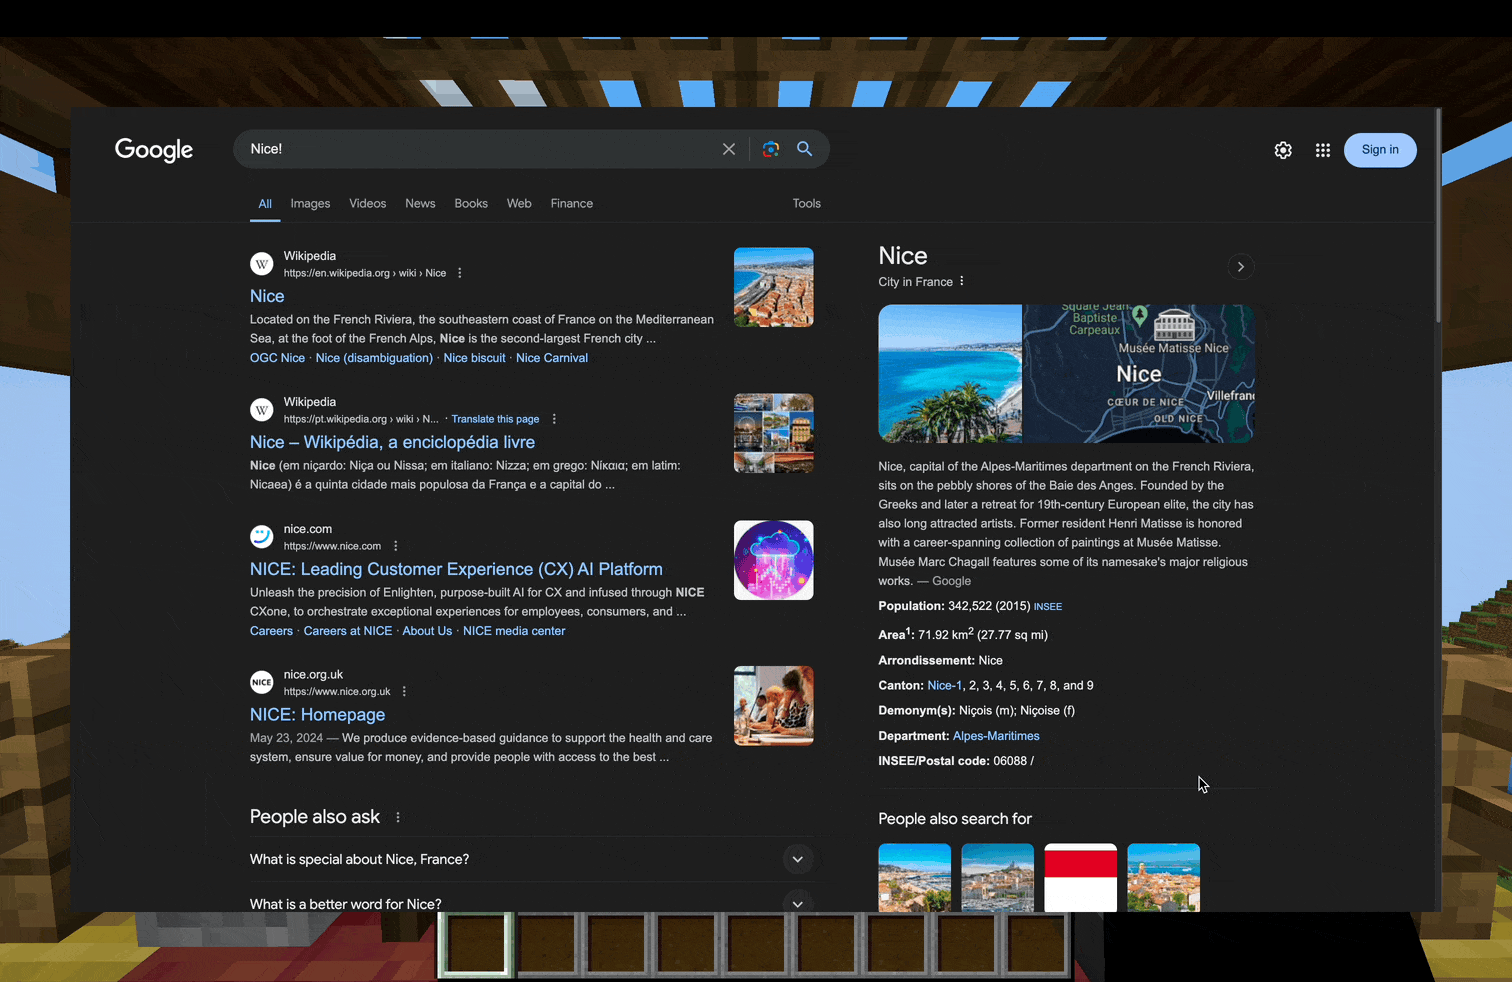Open the settings gear icon
The width and height of the screenshot is (1512, 982).
coord(1283,150)
